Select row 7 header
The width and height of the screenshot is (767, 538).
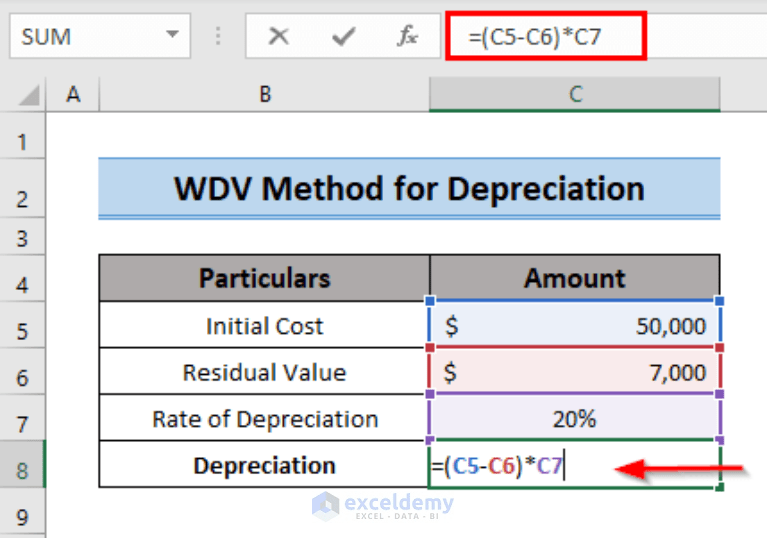[x=23, y=418]
